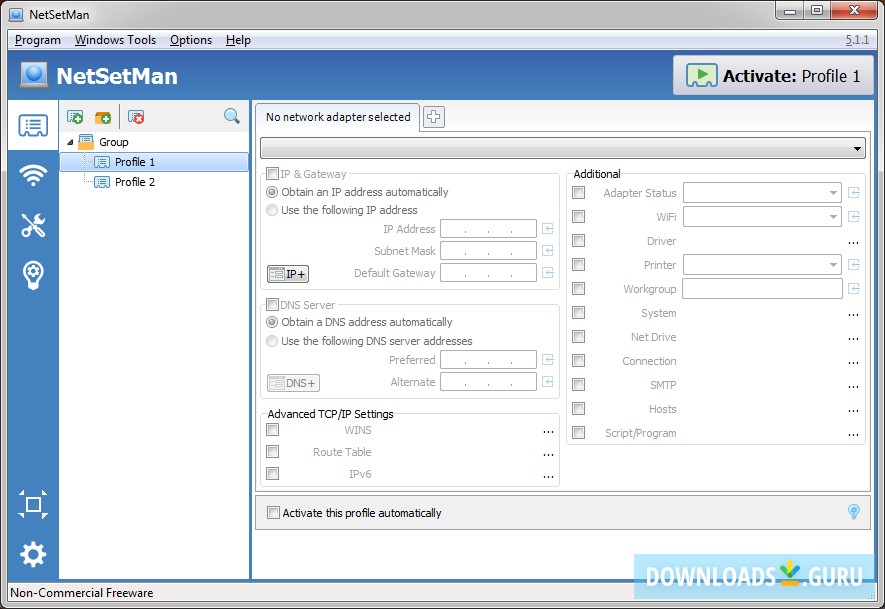Open Net Drive settings ellipsis
This screenshot has width=885, height=609.
853,338
